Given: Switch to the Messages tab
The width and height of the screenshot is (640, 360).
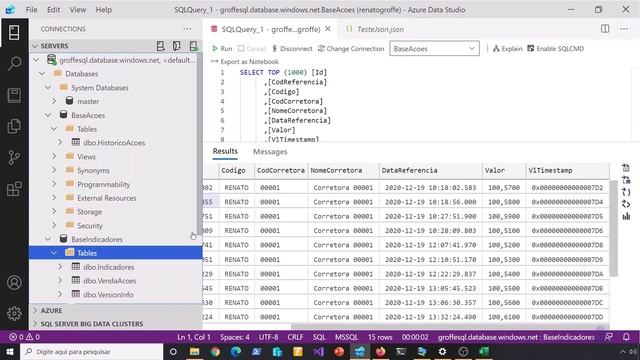Looking at the screenshot, I should (270, 151).
